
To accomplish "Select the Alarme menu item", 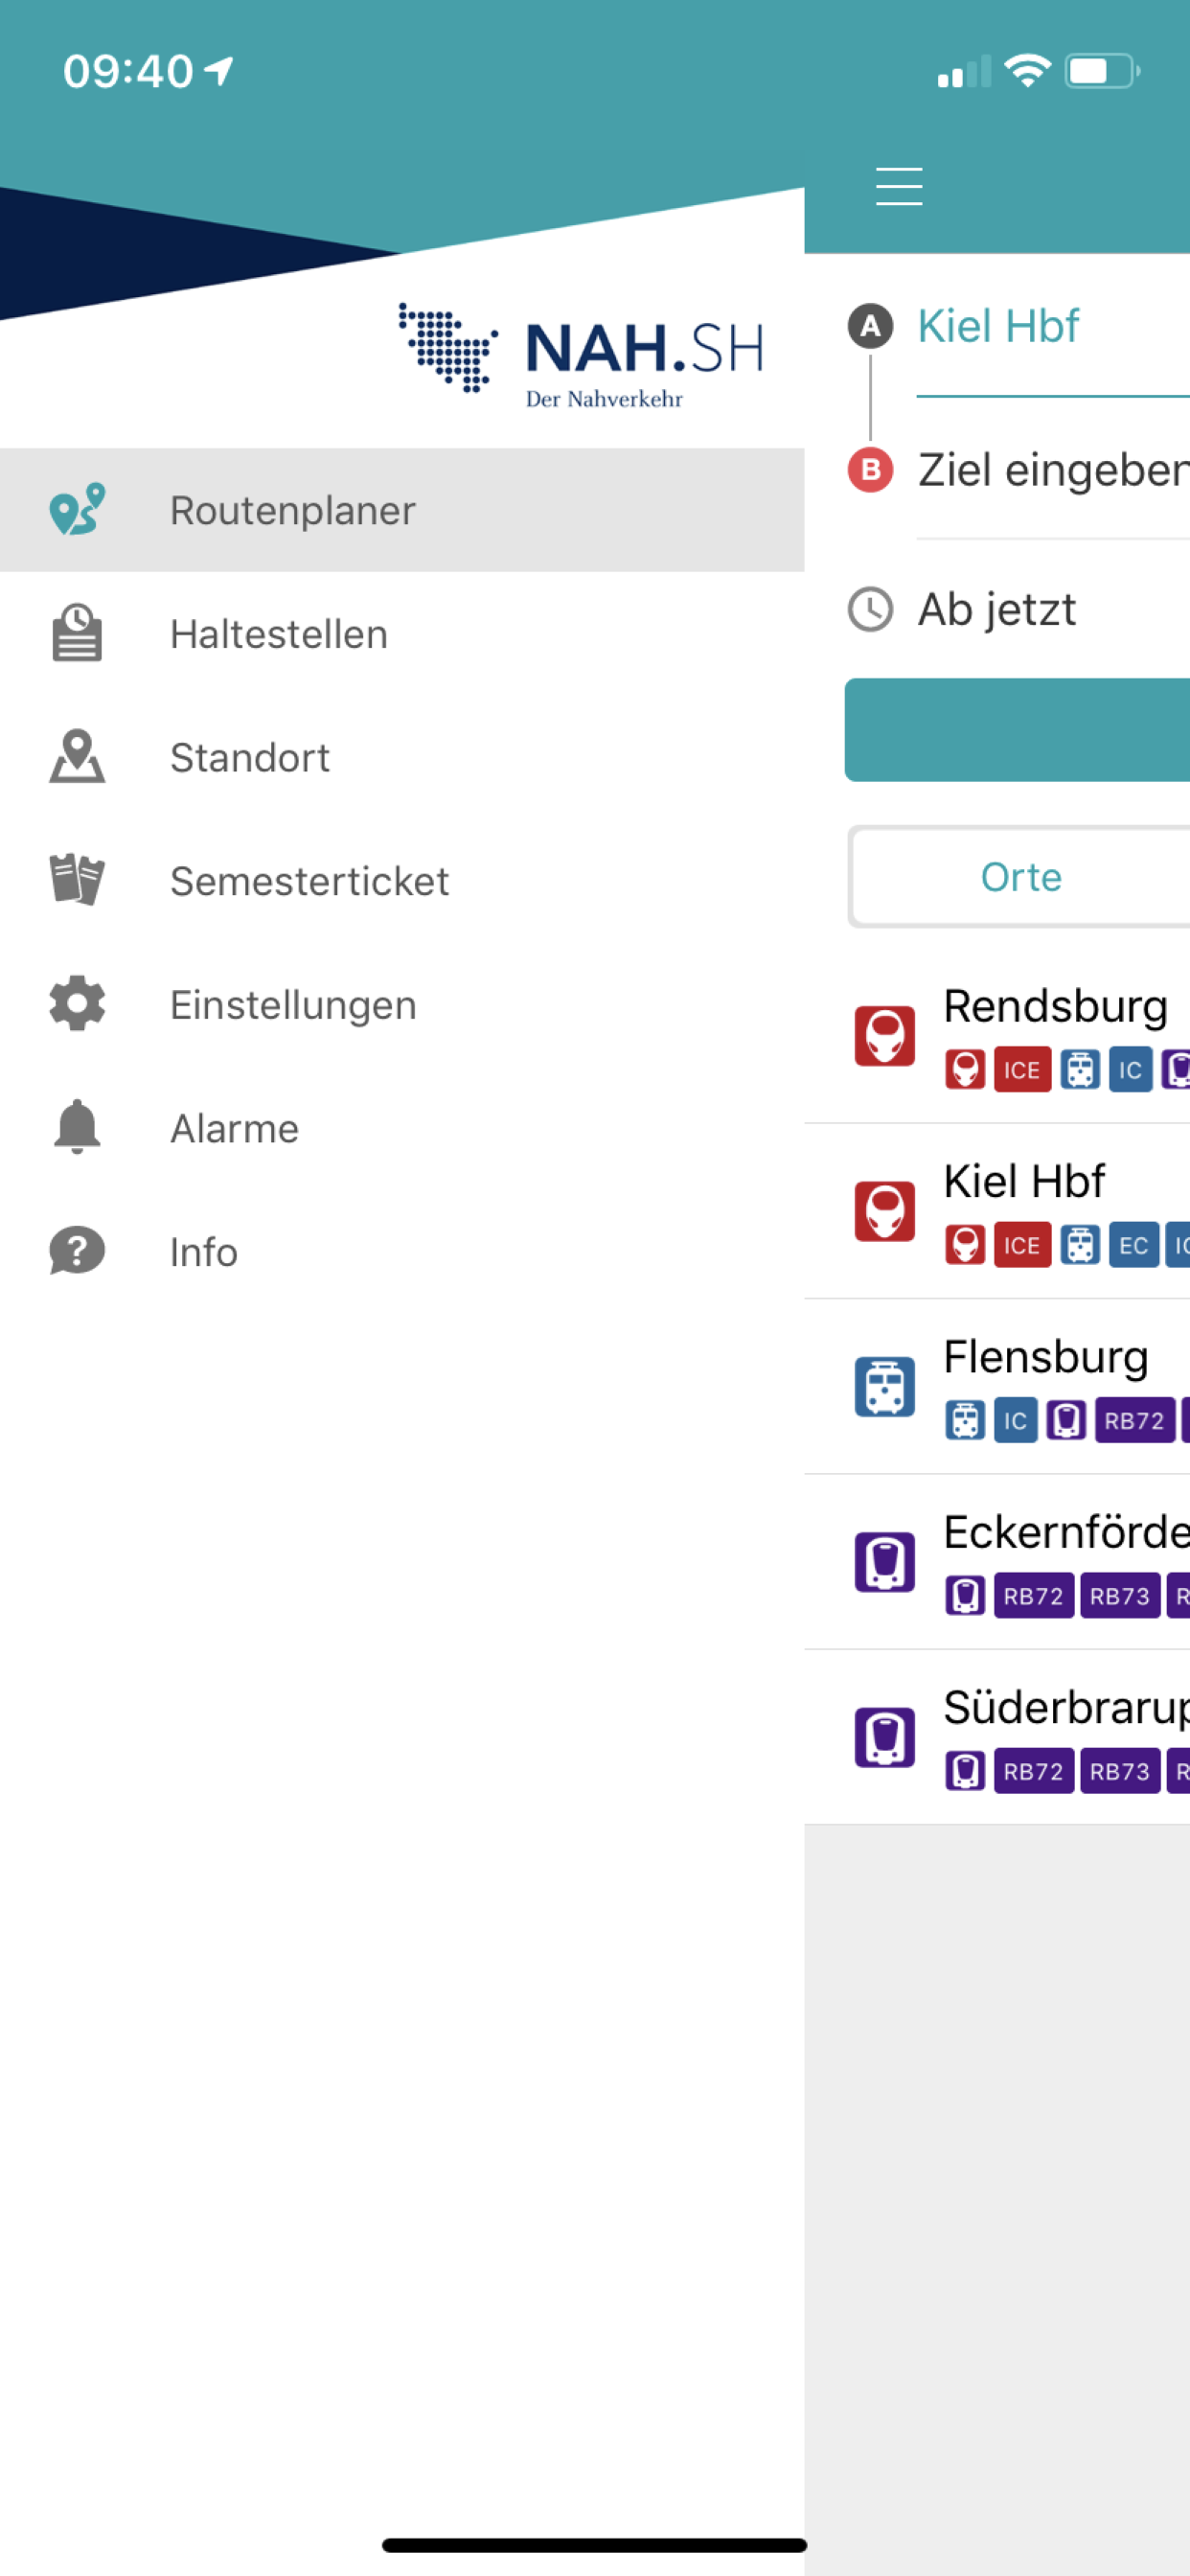I will 402,1128.
